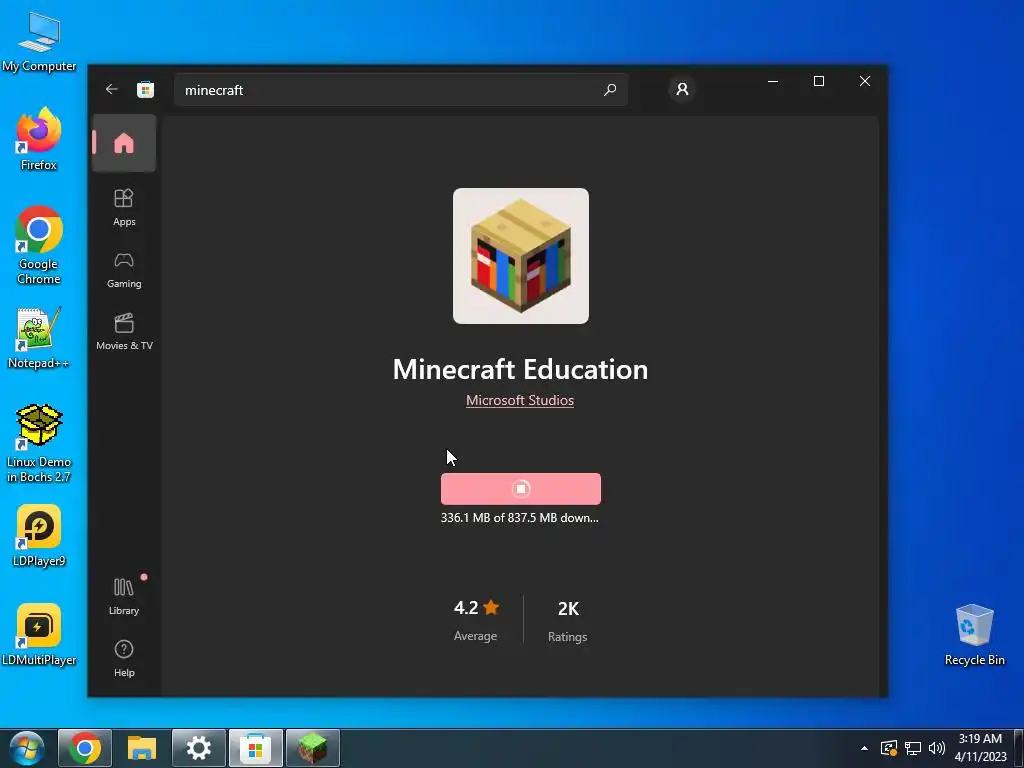Open the Library section
The image size is (1024, 768).
[124, 597]
